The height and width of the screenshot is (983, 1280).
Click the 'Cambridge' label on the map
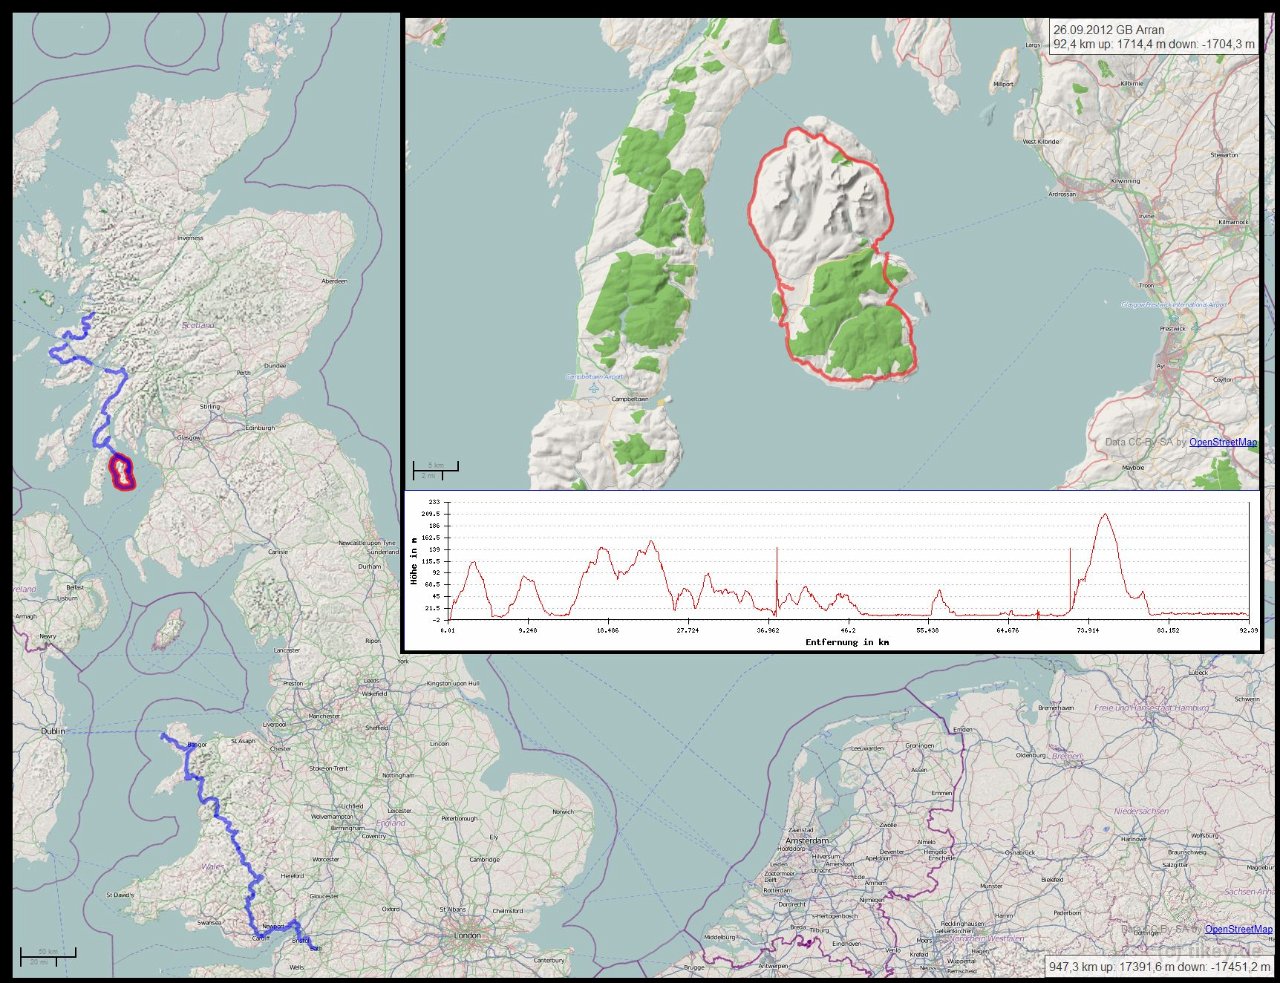485,859
